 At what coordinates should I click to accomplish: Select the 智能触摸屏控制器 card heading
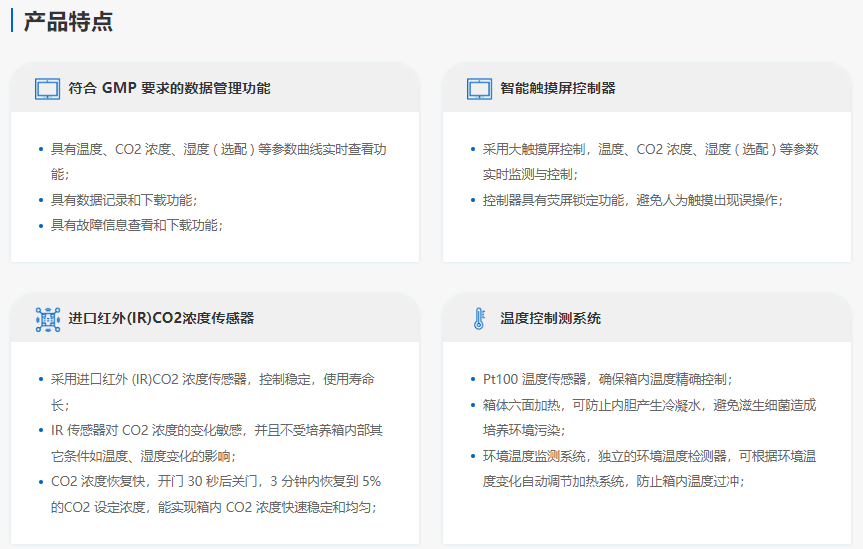[557, 88]
